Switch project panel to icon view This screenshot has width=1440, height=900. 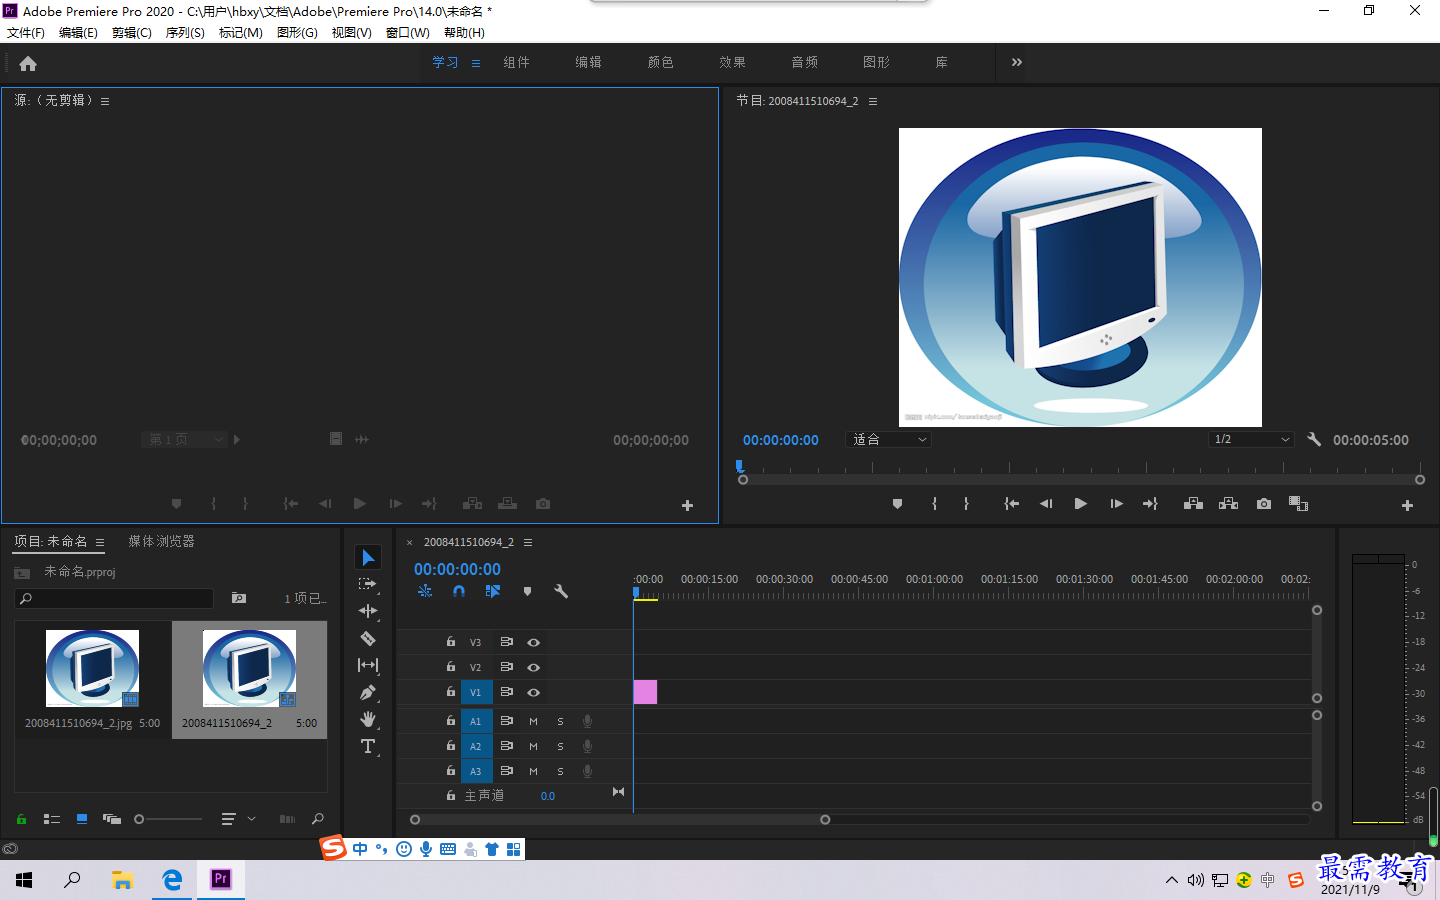pos(82,819)
